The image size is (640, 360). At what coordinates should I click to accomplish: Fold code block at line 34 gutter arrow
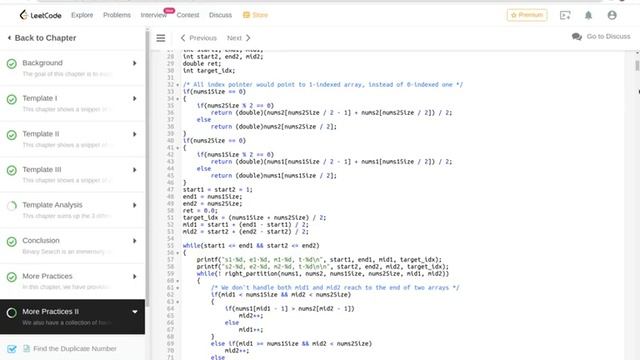(178, 99)
